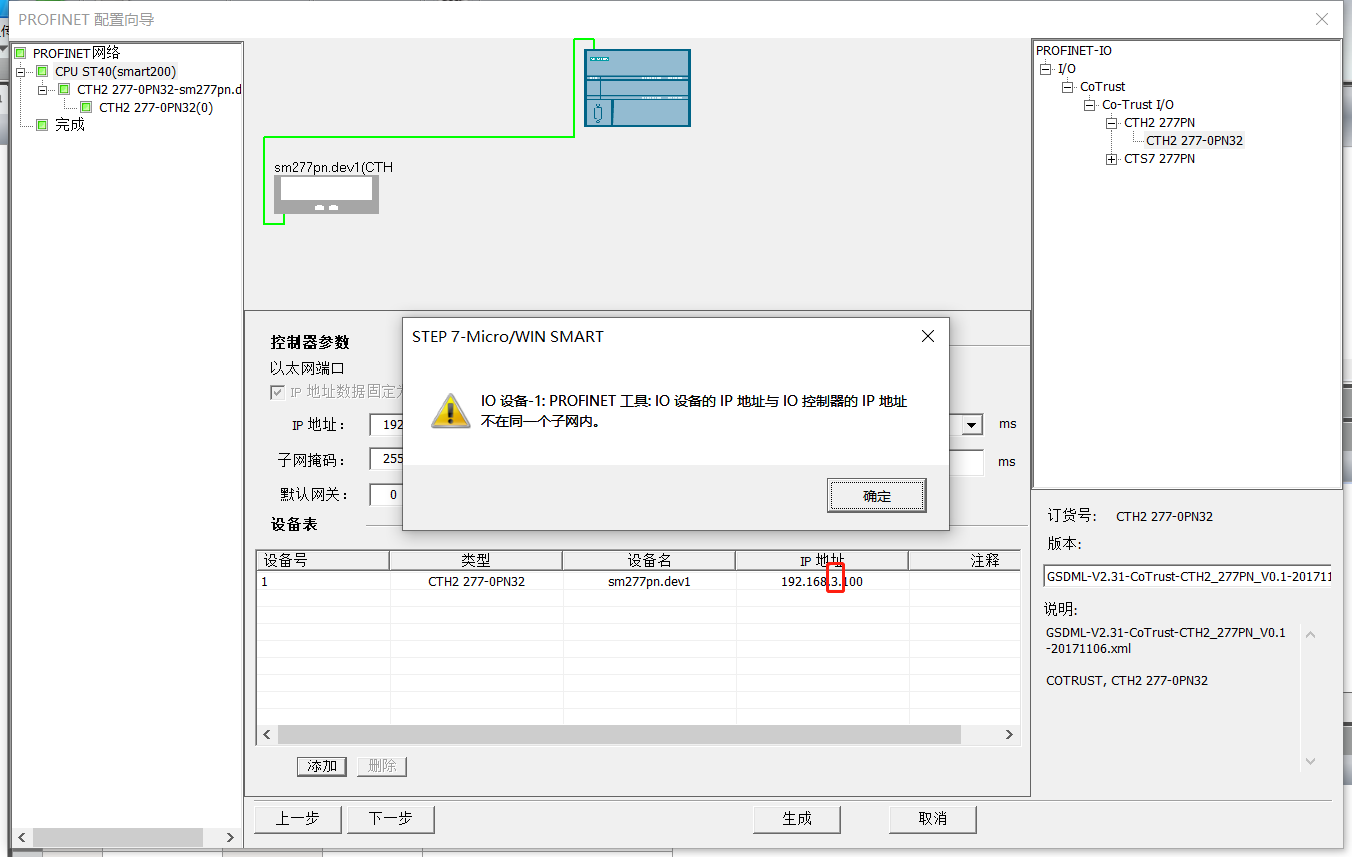Click green status icon beside 完成
This screenshot has height=857, width=1352.
tap(42, 125)
